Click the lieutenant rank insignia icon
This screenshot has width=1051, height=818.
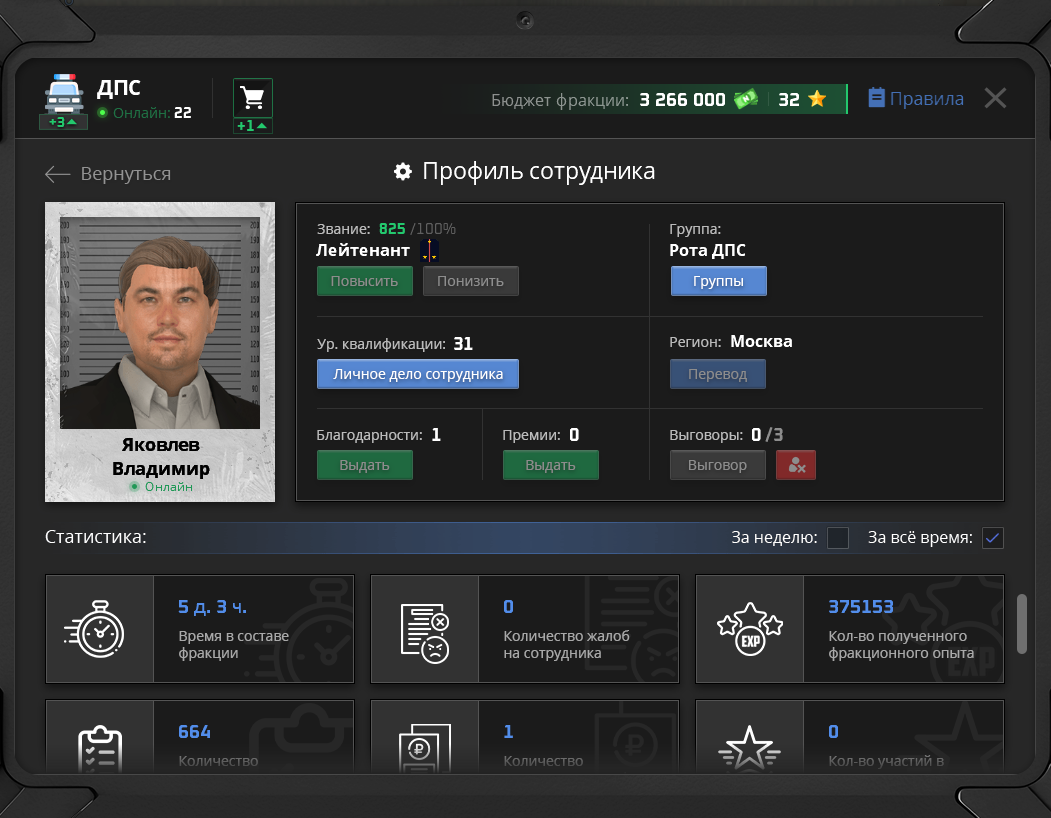tap(430, 251)
